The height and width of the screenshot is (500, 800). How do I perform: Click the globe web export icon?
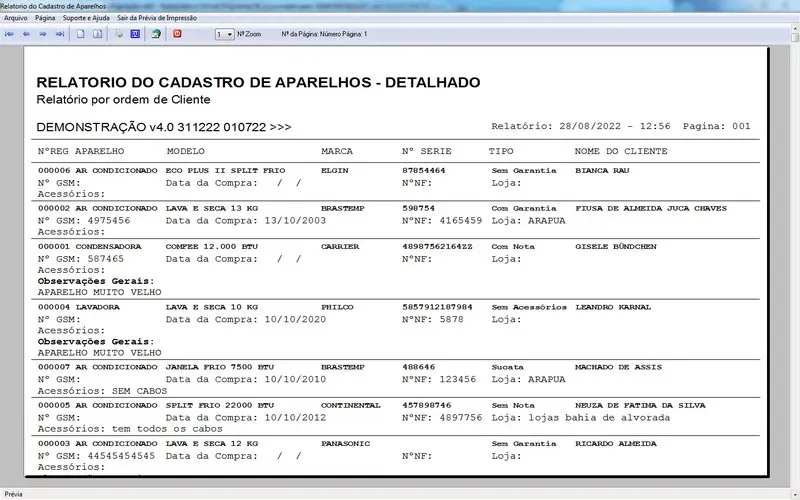coord(156,34)
